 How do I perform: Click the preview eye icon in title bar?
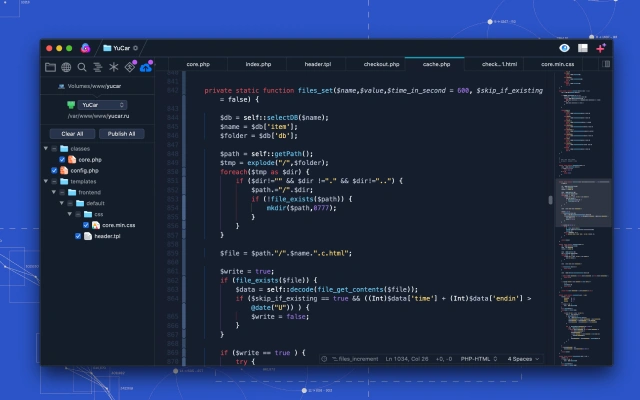[564, 48]
